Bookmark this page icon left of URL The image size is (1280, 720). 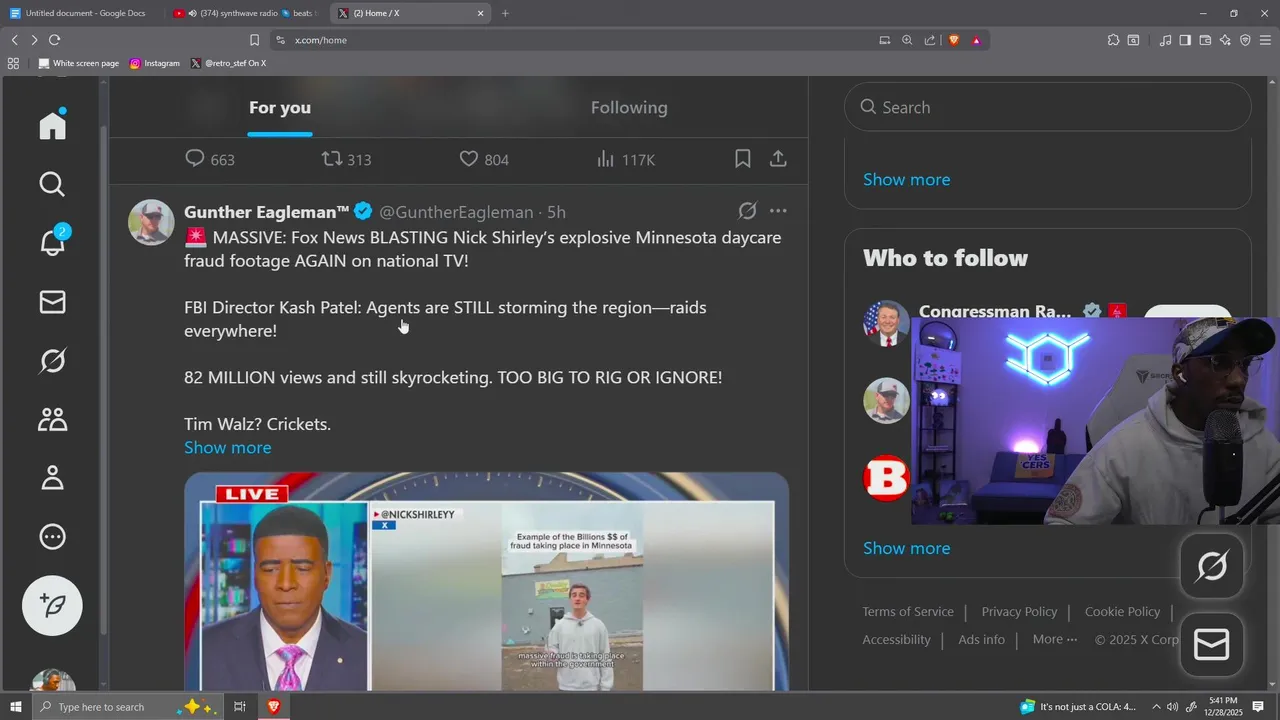coord(254,40)
